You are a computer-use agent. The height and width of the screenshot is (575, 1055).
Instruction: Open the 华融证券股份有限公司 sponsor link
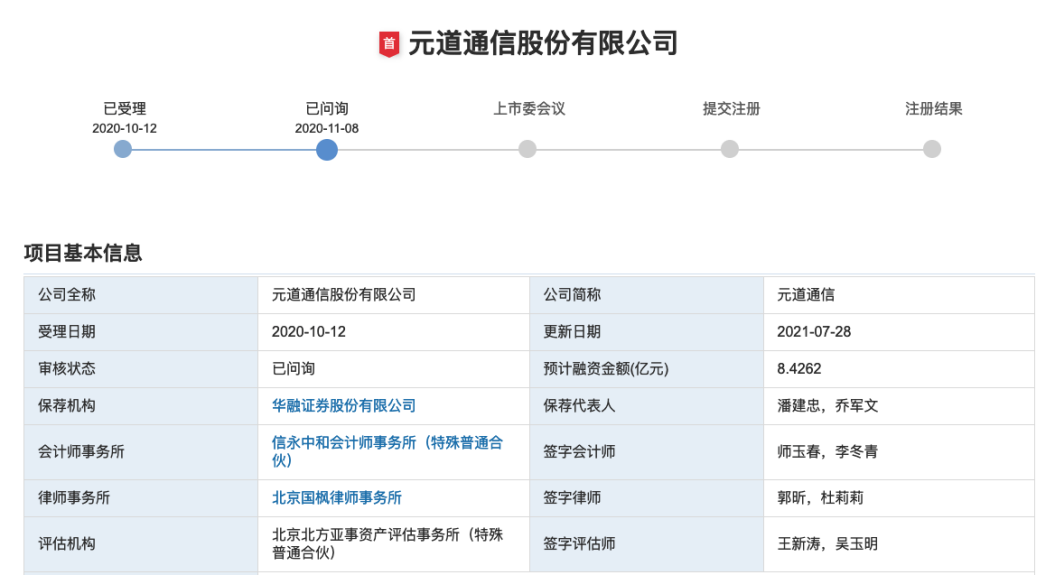343,406
